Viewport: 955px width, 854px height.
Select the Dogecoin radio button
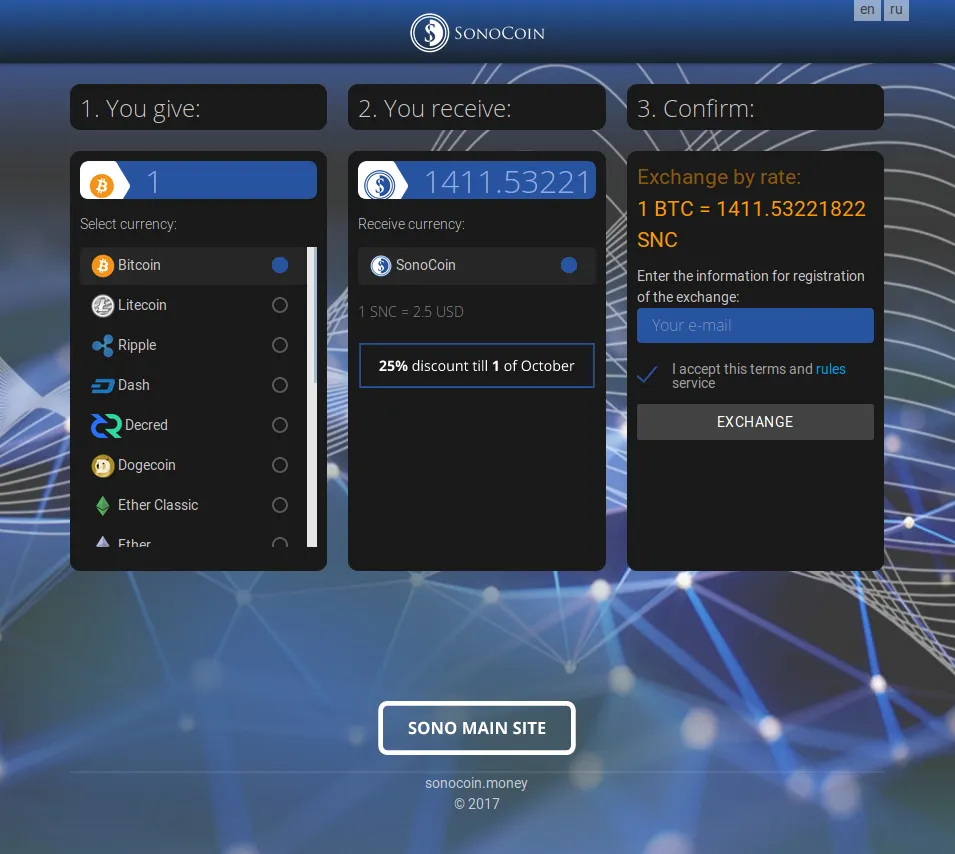(x=280, y=465)
